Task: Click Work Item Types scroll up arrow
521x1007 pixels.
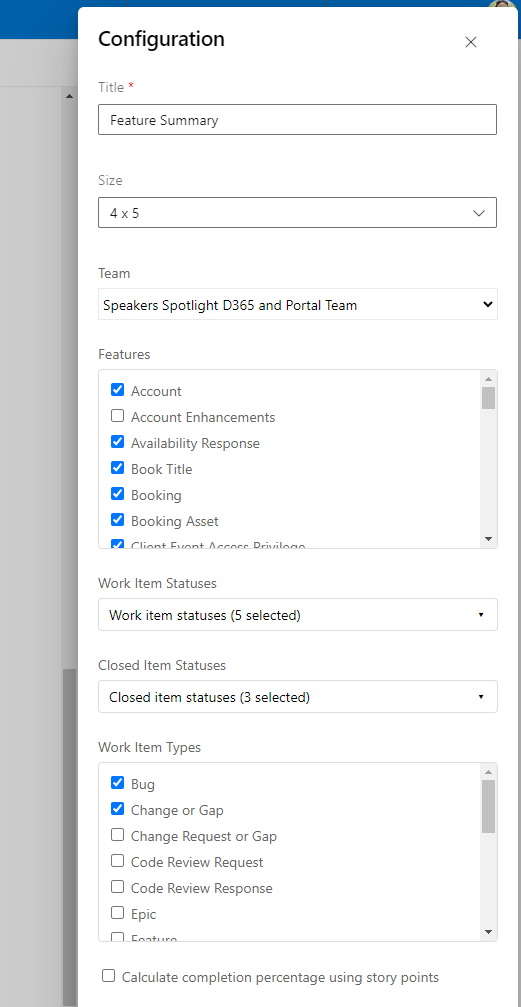Action: (488, 771)
